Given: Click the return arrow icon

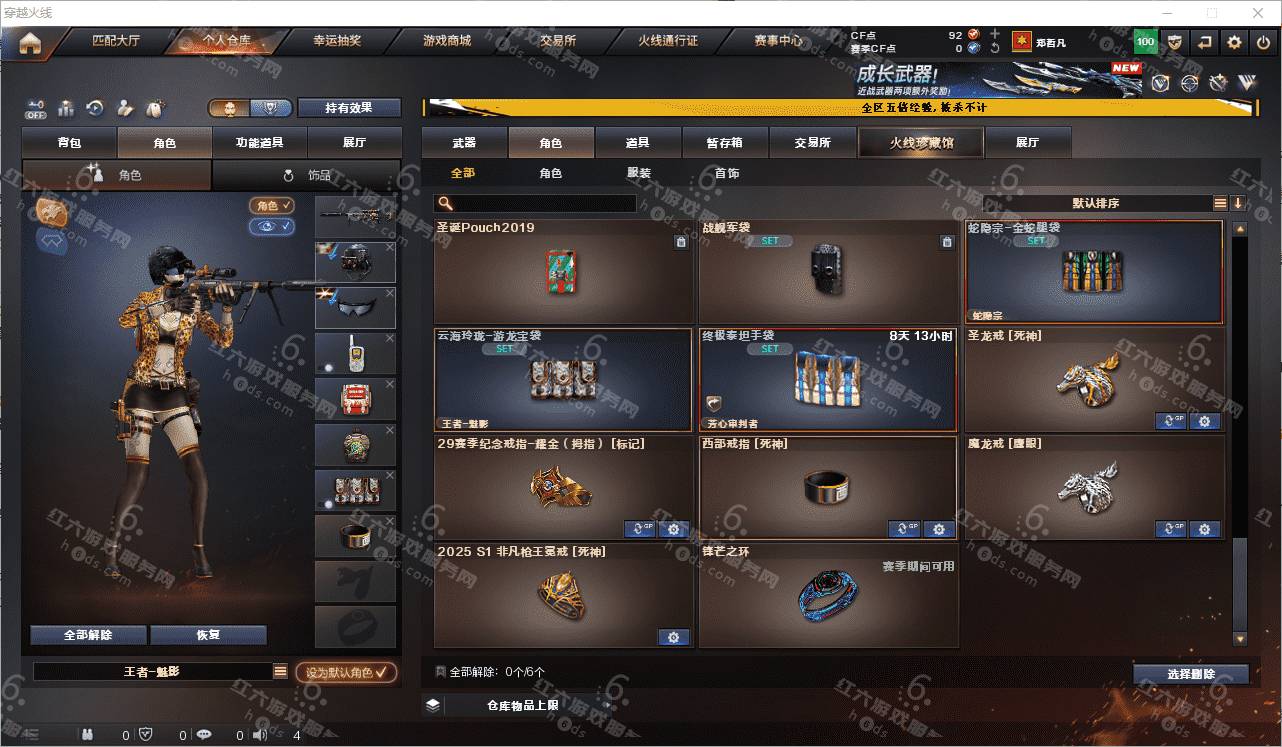Looking at the screenshot, I should [x=1205, y=42].
